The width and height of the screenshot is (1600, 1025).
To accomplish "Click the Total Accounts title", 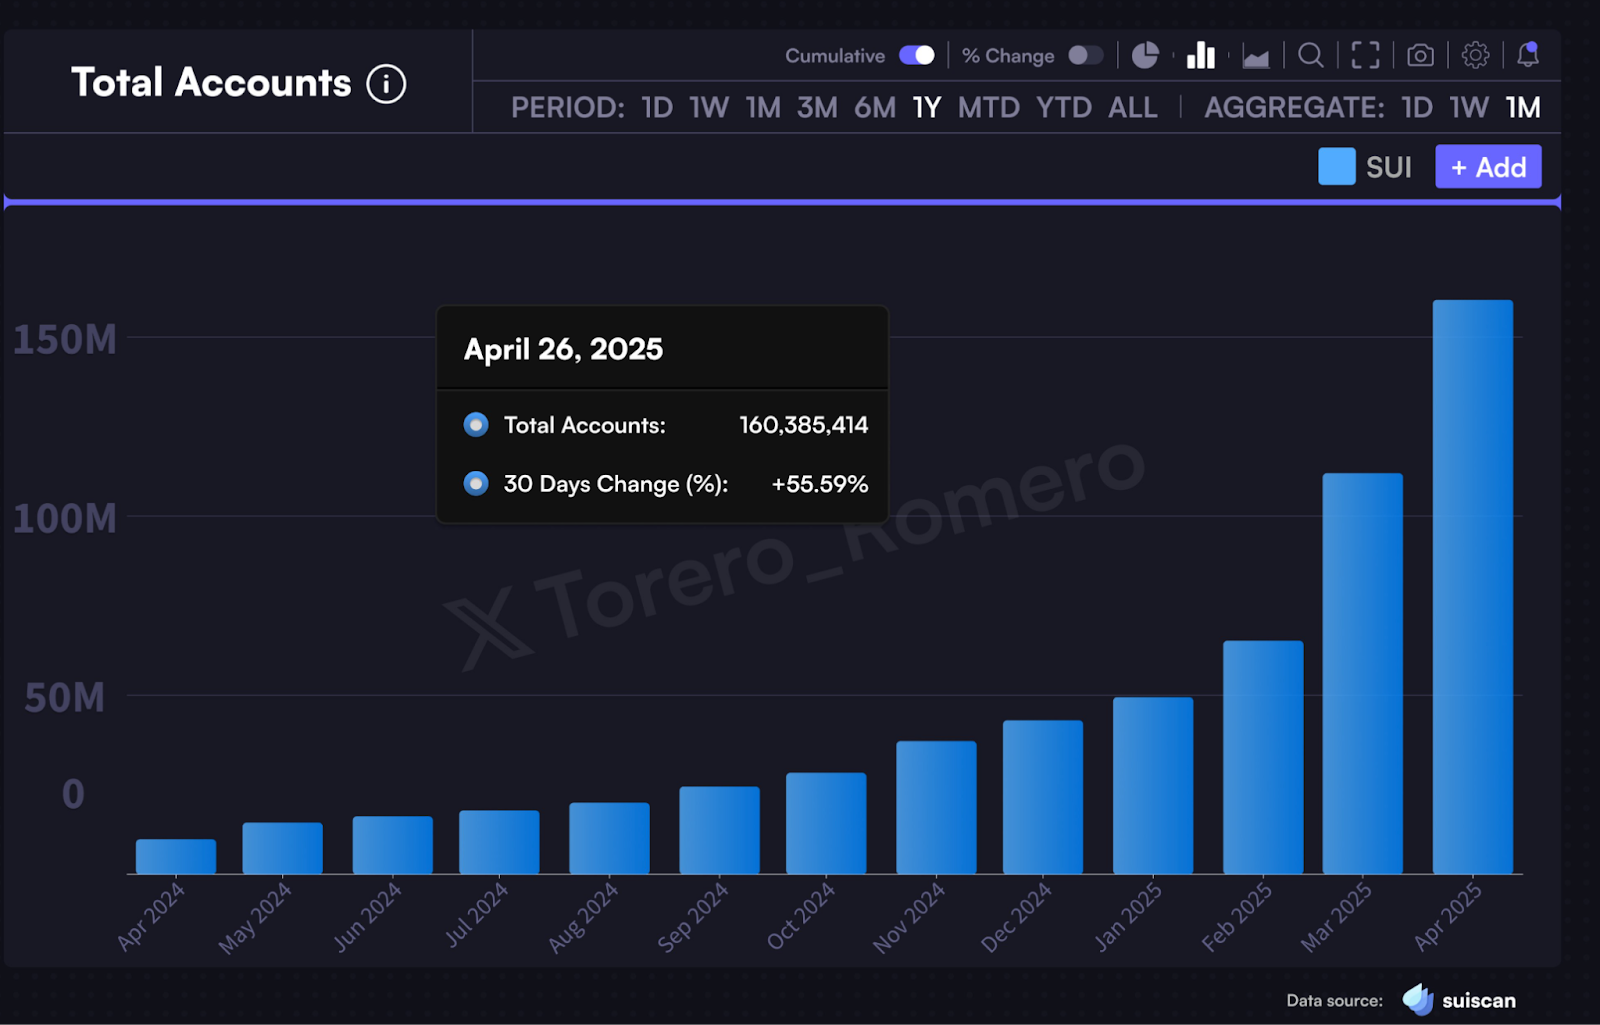I will [211, 83].
